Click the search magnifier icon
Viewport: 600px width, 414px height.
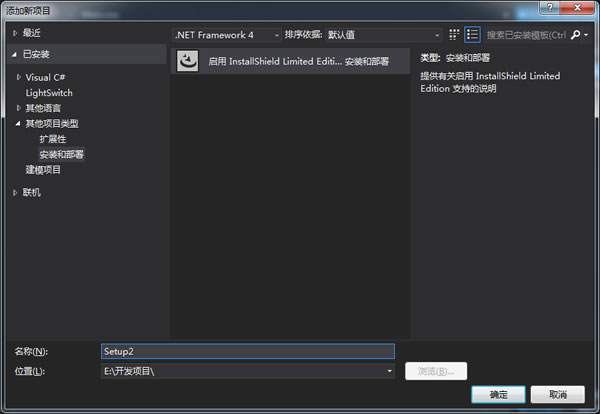coord(575,35)
